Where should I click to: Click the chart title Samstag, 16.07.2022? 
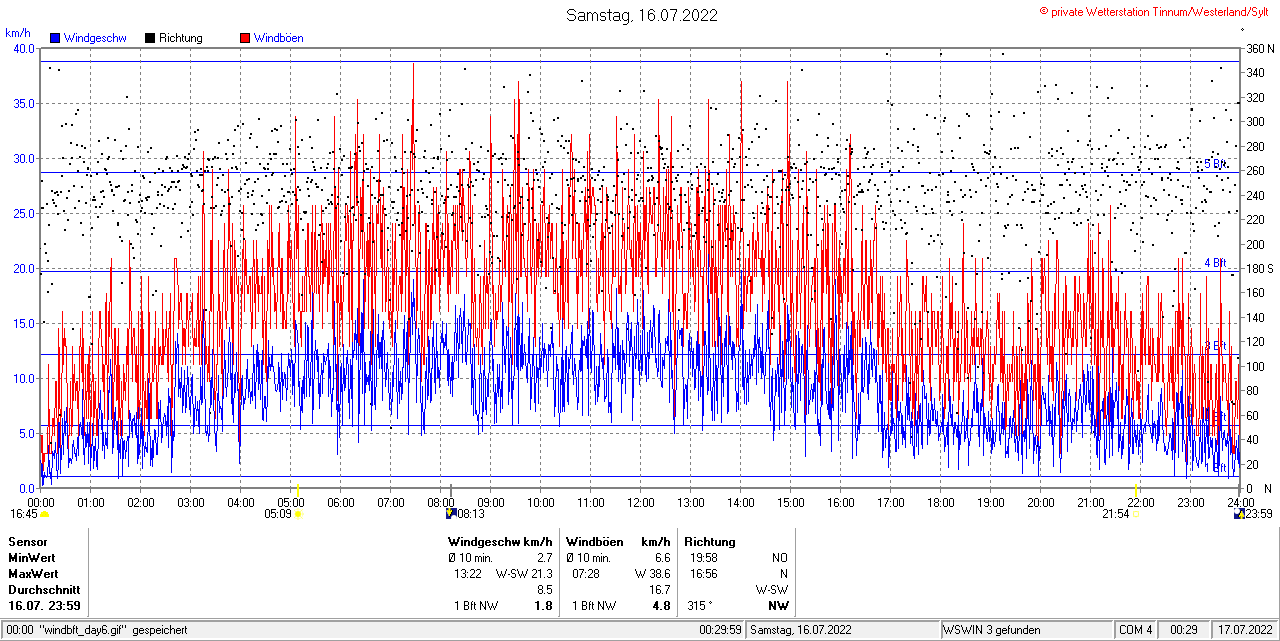click(x=641, y=15)
